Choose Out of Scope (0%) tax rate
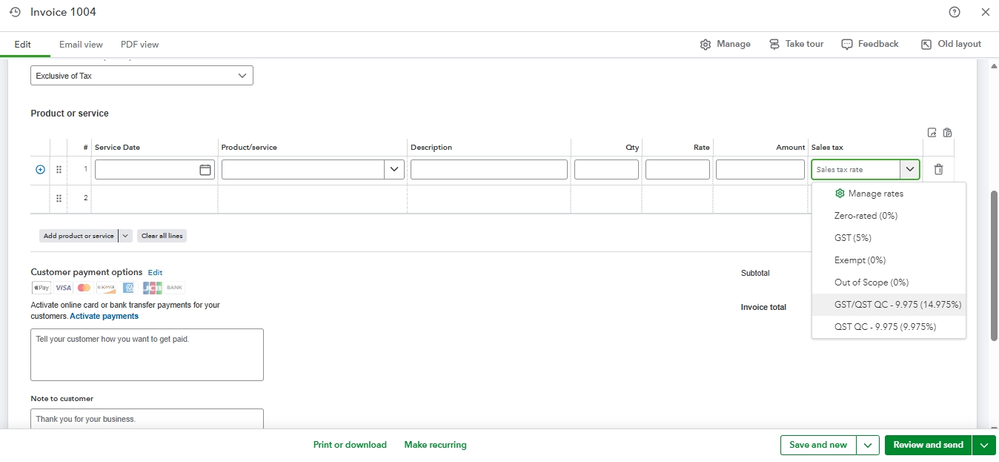Screen dimensions: 999x462 (x=888, y=282)
